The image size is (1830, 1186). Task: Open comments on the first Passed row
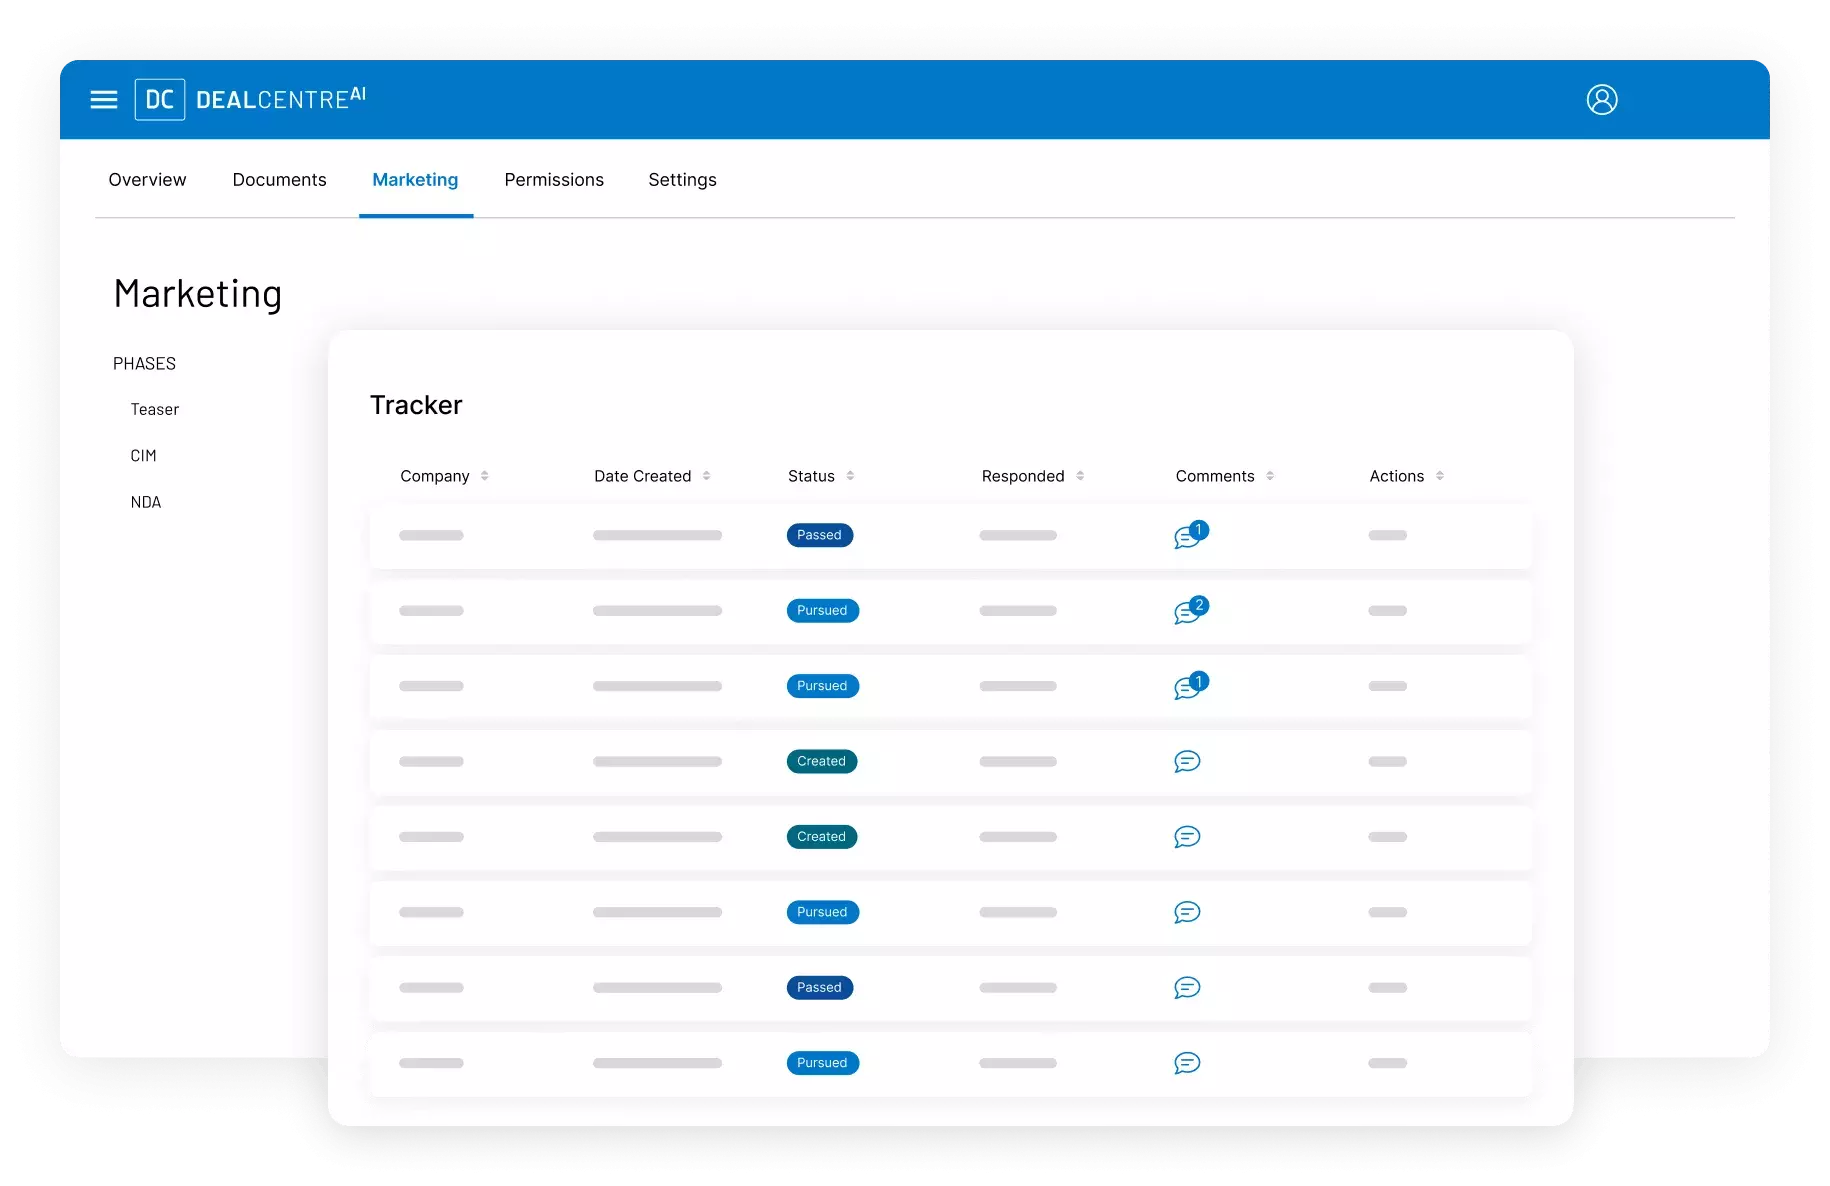coord(1188,536)
